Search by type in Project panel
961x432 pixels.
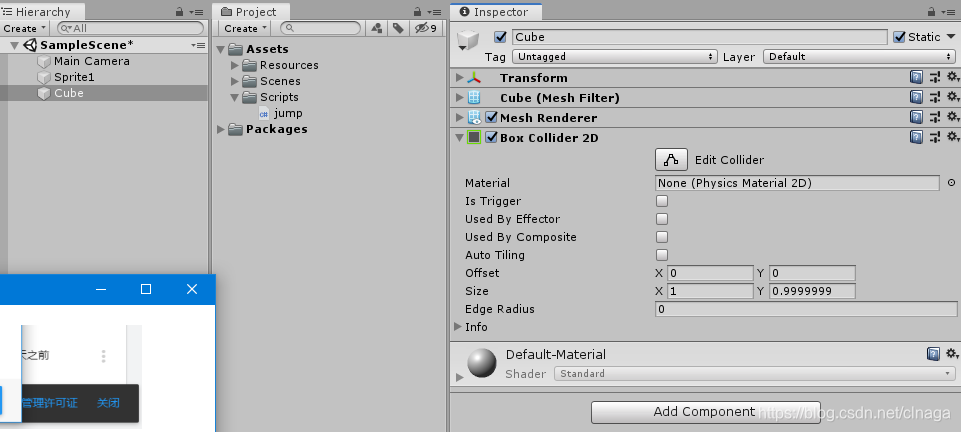[376, 28]
